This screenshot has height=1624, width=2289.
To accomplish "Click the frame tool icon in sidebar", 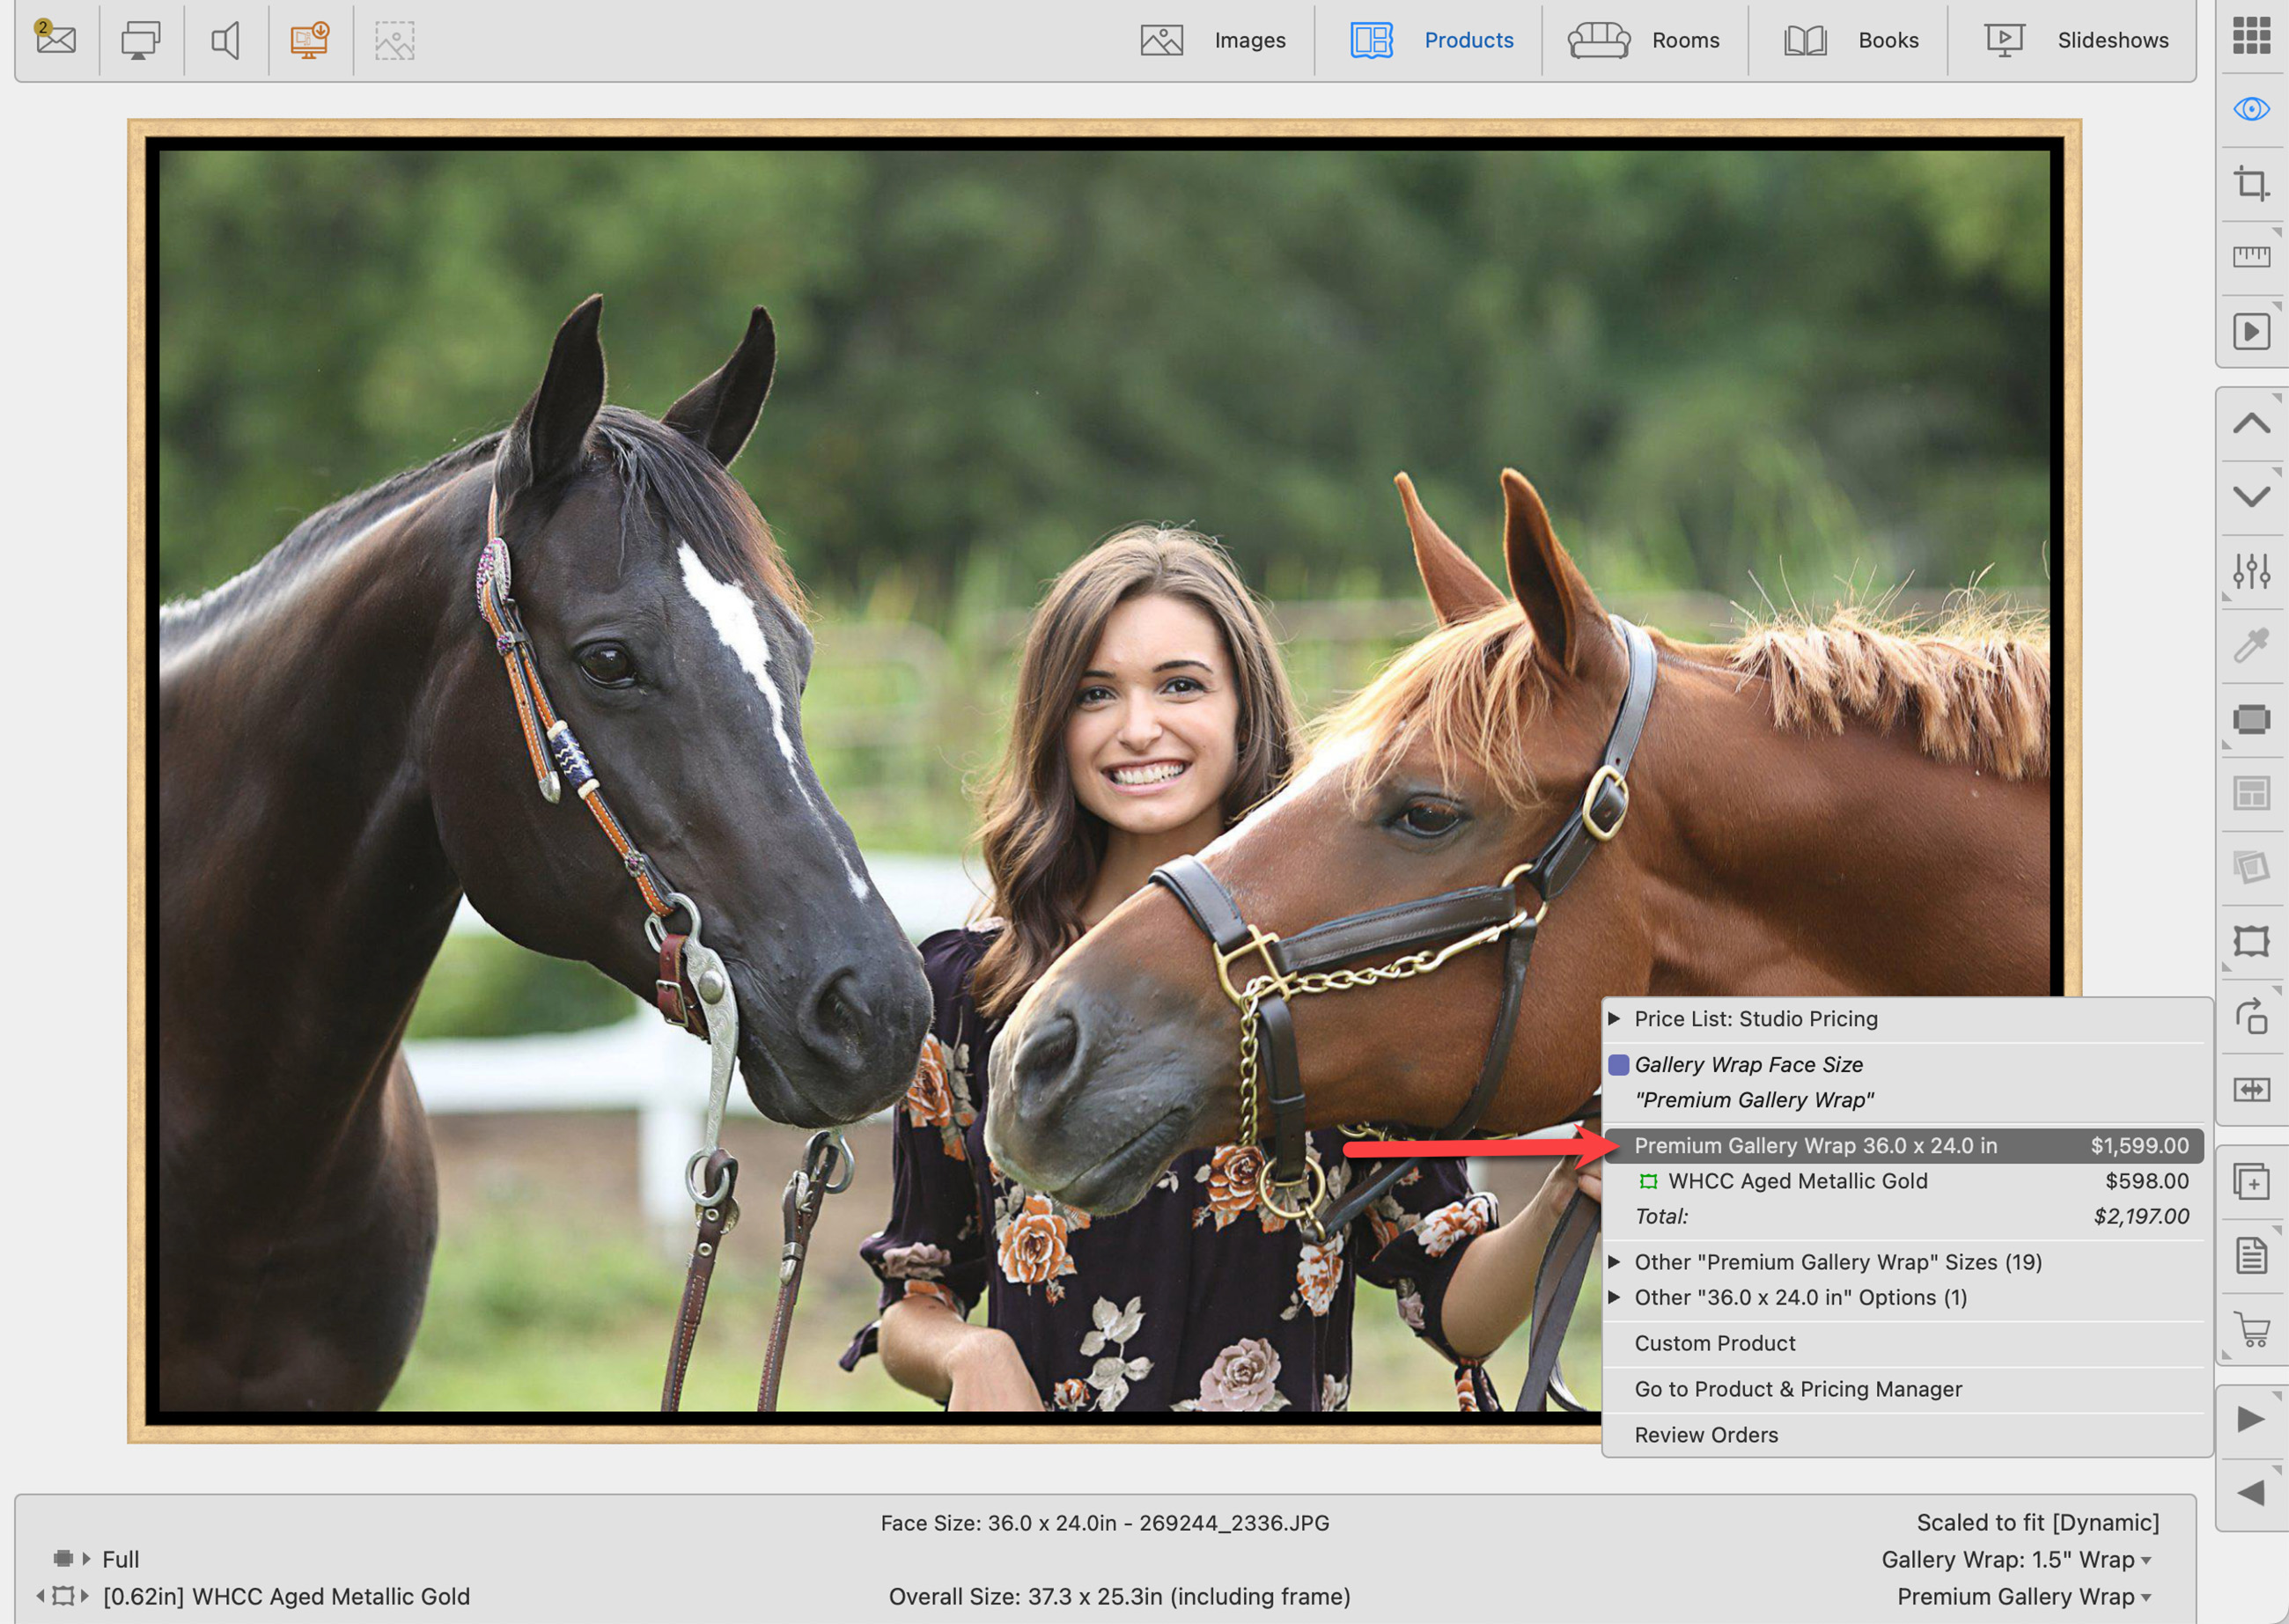I will click(2251, 941).
